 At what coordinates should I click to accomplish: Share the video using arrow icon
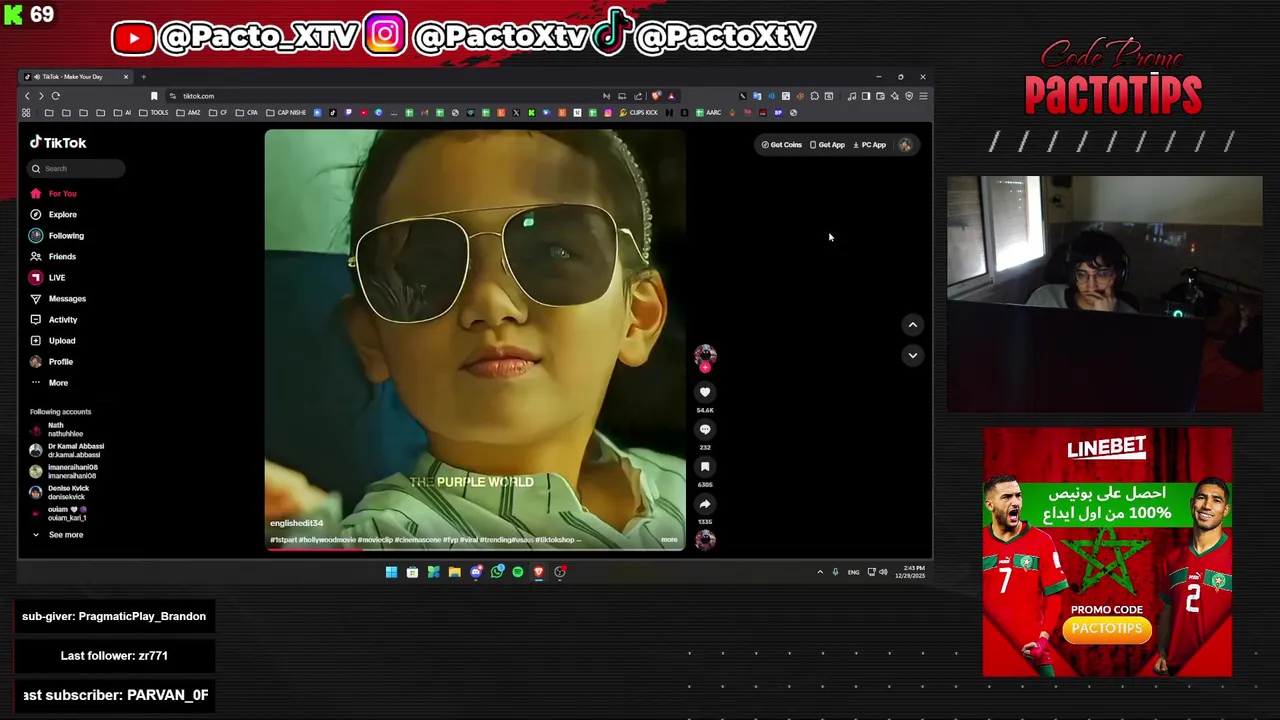[x=705, y=504]
